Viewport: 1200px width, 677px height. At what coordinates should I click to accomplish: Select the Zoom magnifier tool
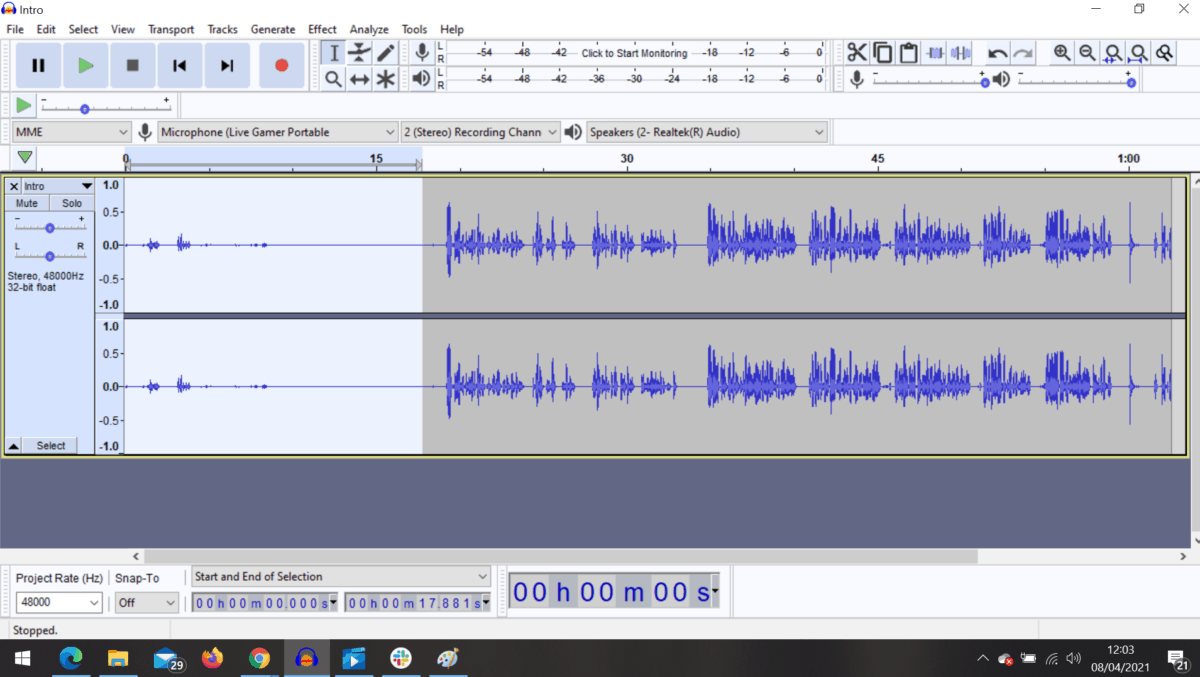pos(334,79)
